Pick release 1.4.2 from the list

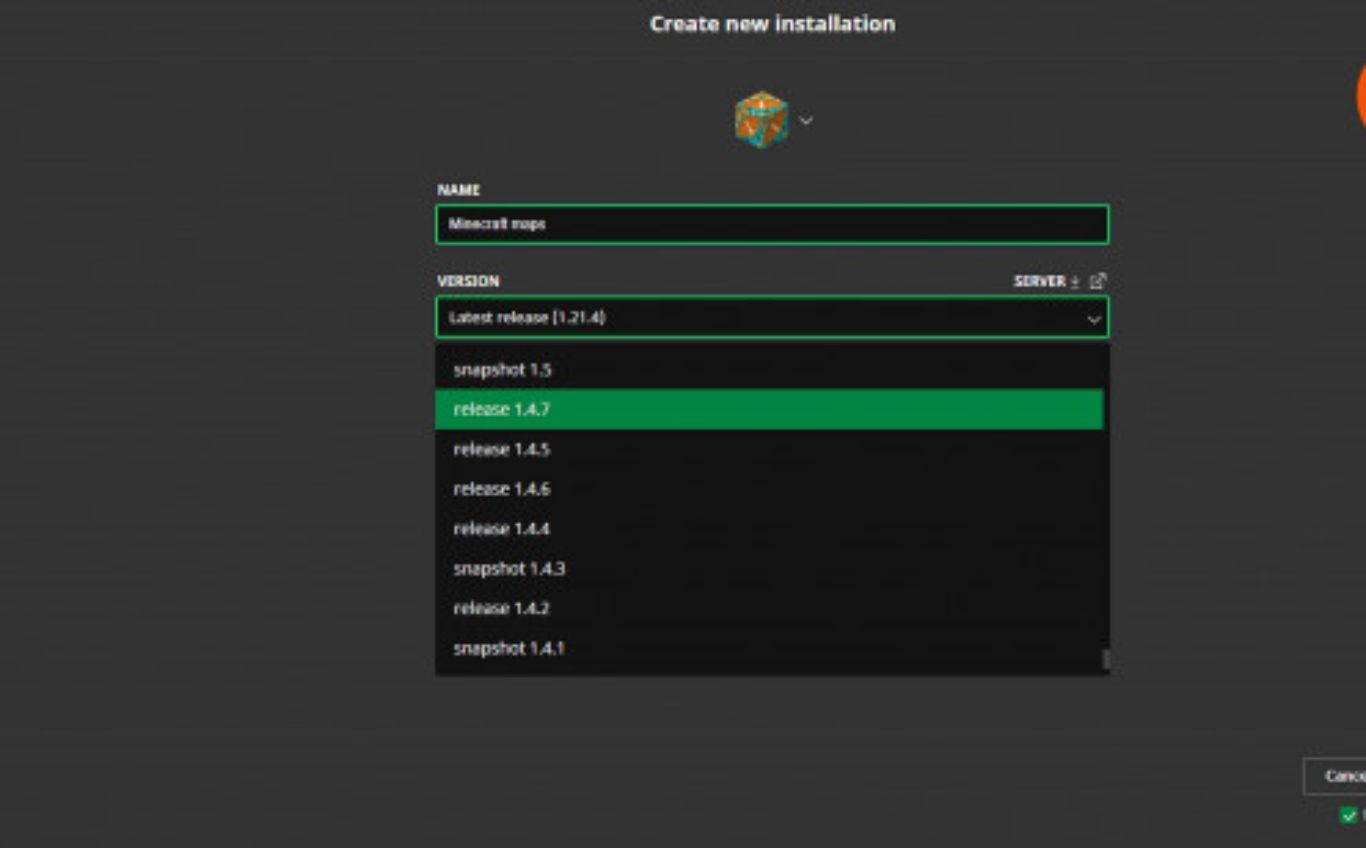pyautogui.click(x=770, y=608)
